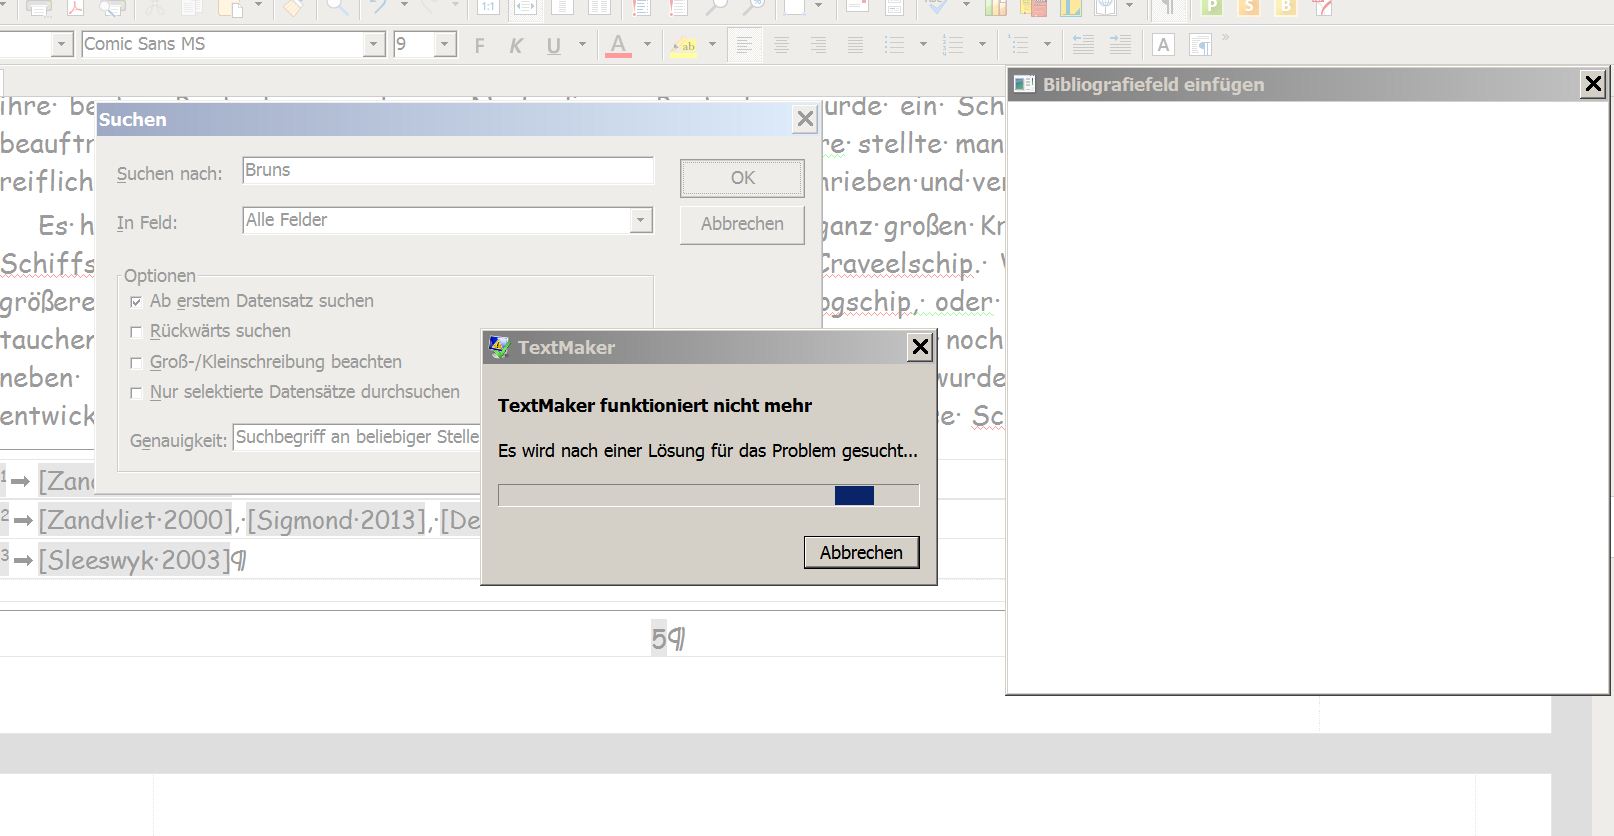Close the Suchen dialog
The width and height of the screenshot is (1614, 836).
click(x=805, y=120)
